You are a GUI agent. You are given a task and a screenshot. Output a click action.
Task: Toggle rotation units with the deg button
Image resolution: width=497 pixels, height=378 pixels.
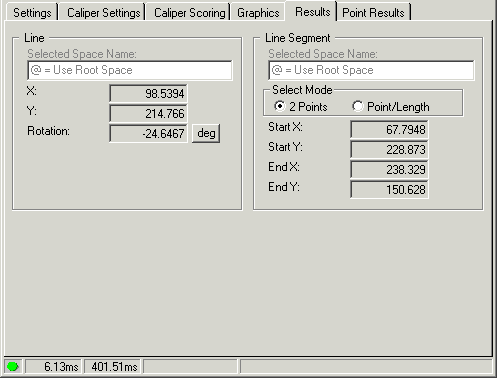point(206,133)
